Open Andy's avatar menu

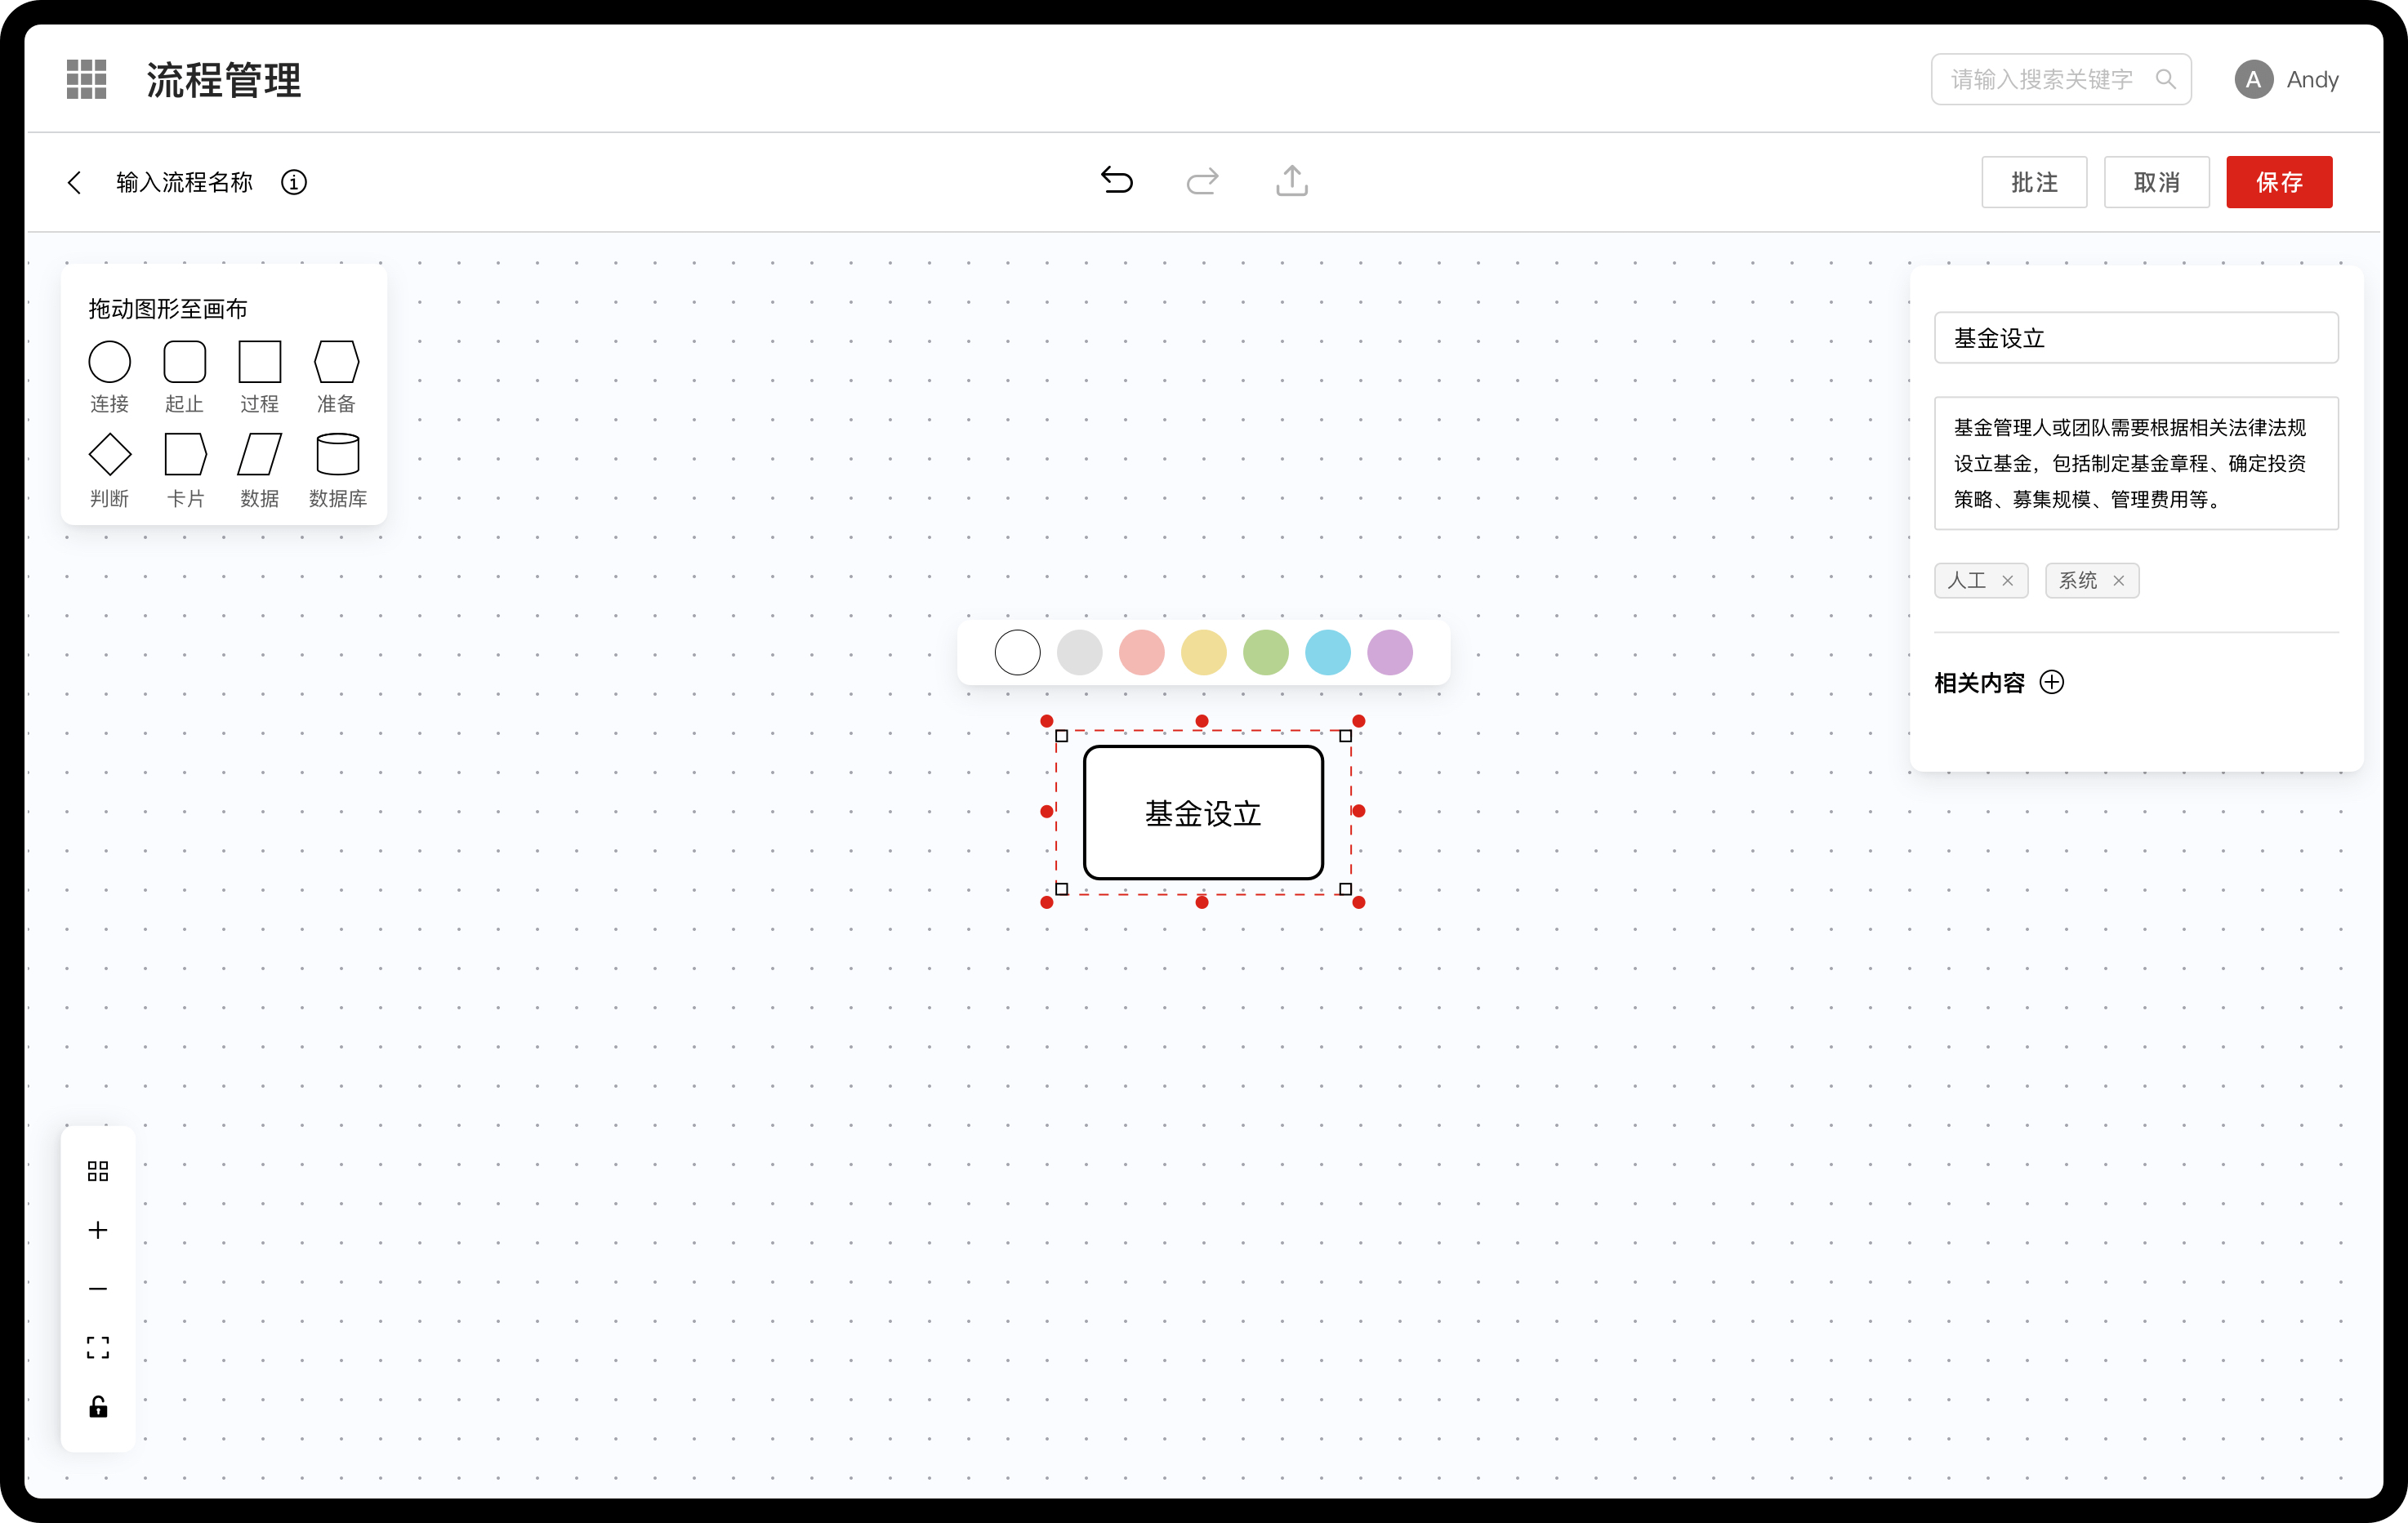point(2253,79)
